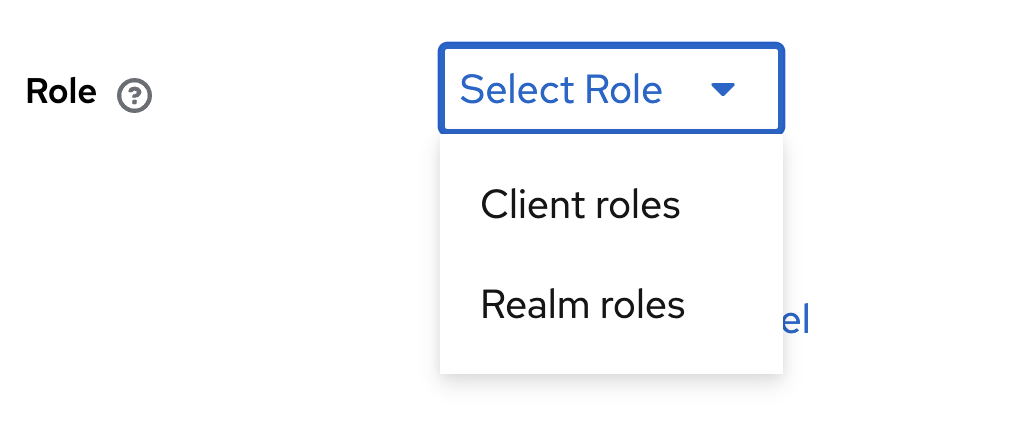1014x440 pixels.
Task: Click the Select Role text
Action: click(x=561, y=90)
